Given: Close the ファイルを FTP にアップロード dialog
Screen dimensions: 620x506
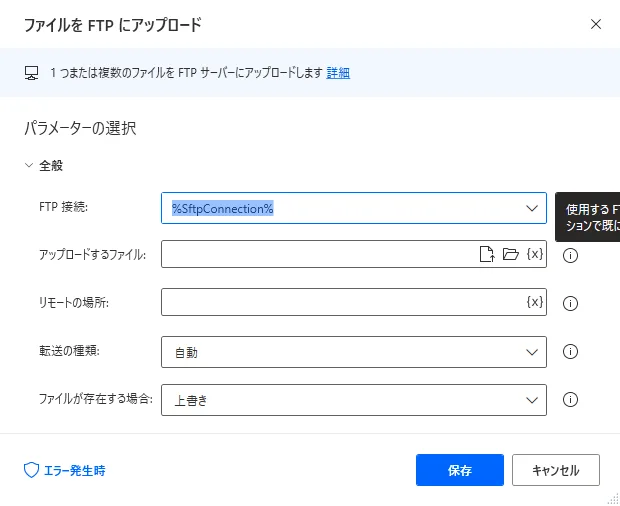Looking at the screenshot, I should [596, 23].
